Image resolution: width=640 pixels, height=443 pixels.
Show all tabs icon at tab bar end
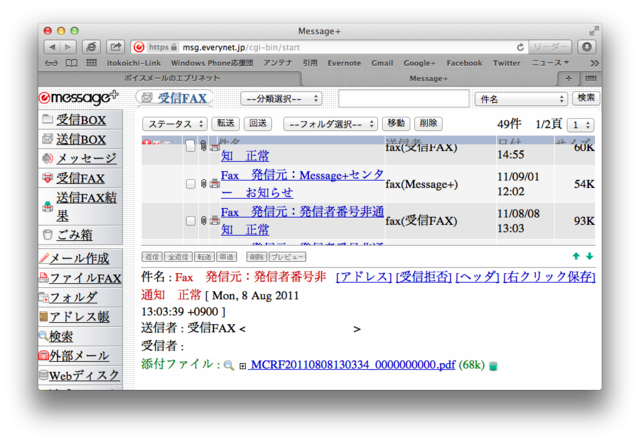pyautogui.click(x=591, y=78)
